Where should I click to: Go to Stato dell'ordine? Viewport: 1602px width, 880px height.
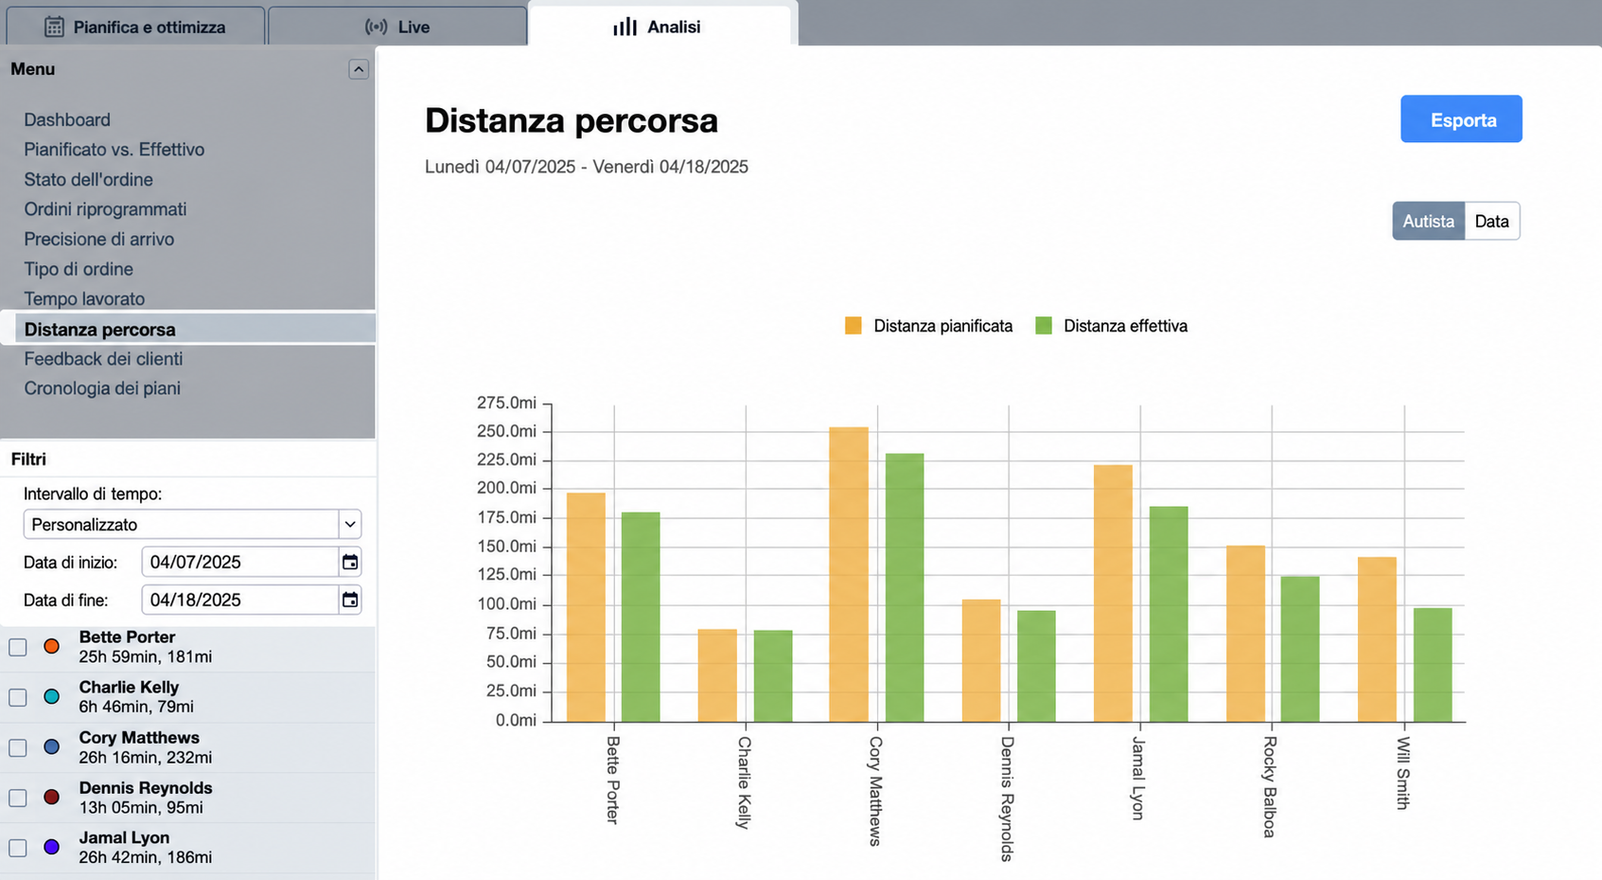[x=88, y=180]
